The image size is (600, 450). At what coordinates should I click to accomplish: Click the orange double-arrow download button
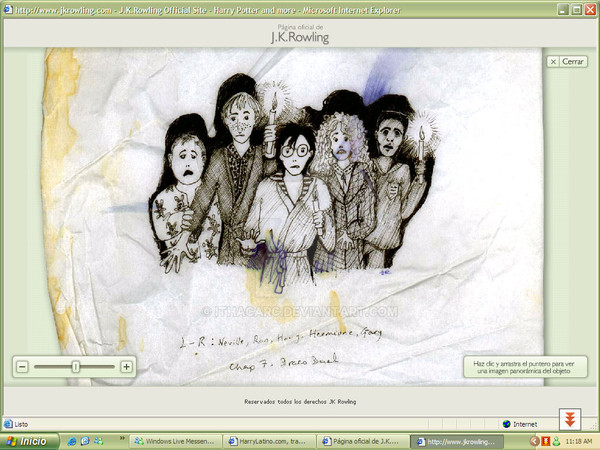point(570,419)
